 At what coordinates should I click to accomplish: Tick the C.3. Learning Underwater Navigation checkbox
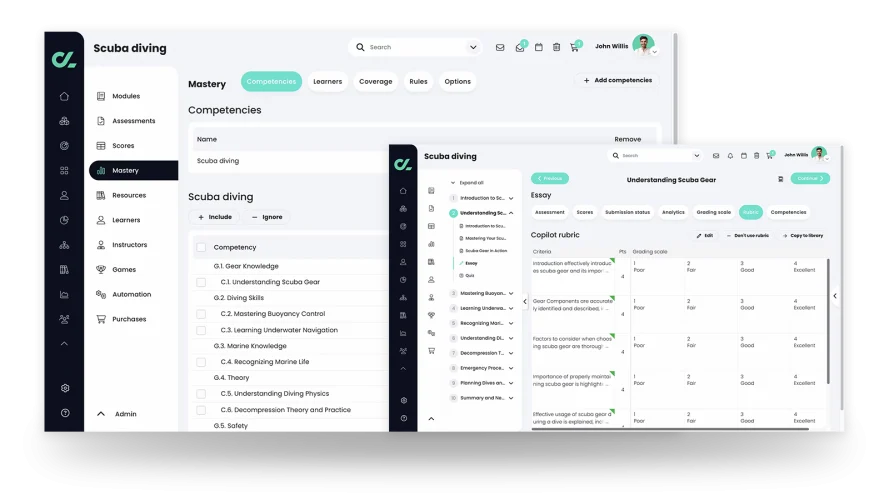coord(201,330)
